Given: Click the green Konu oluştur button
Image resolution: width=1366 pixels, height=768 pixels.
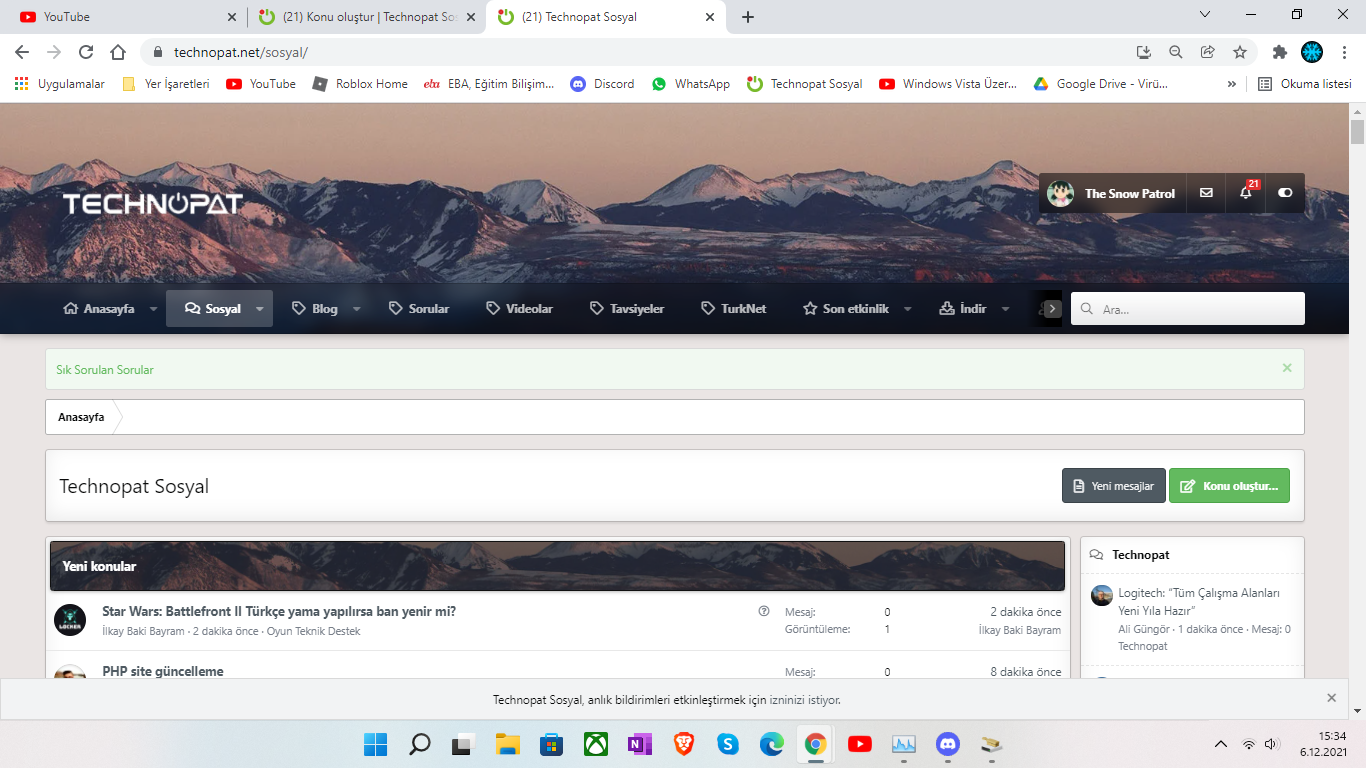Looking at the screenshot, I should tap(1230, 486).
